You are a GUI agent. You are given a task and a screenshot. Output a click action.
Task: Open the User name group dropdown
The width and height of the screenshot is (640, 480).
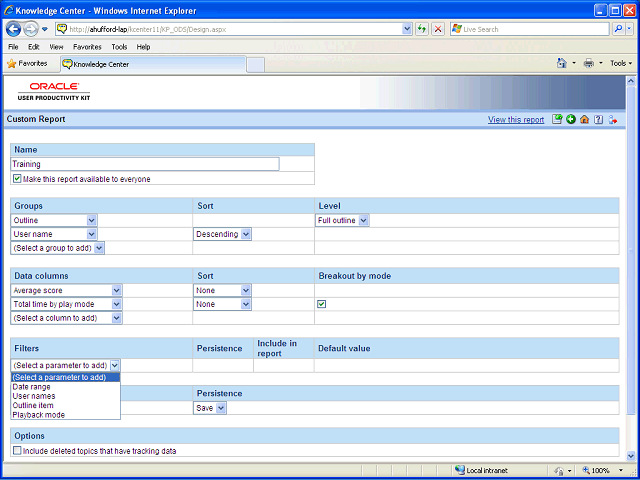54,234
